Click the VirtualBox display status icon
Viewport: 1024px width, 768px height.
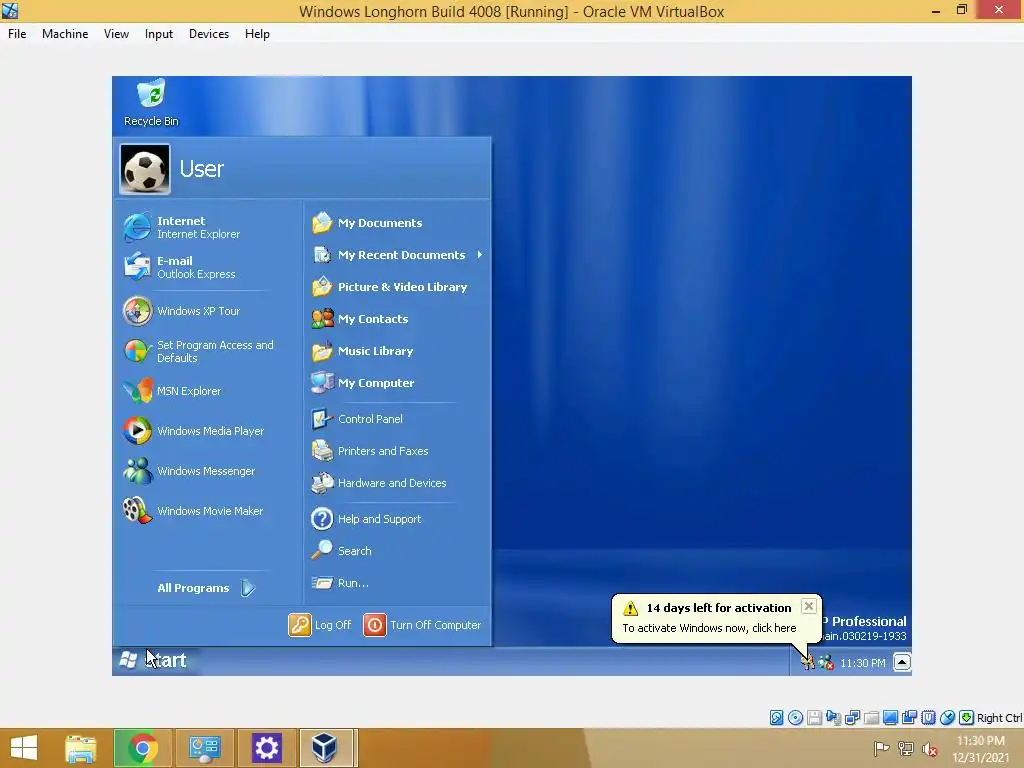tap(890, 718)
